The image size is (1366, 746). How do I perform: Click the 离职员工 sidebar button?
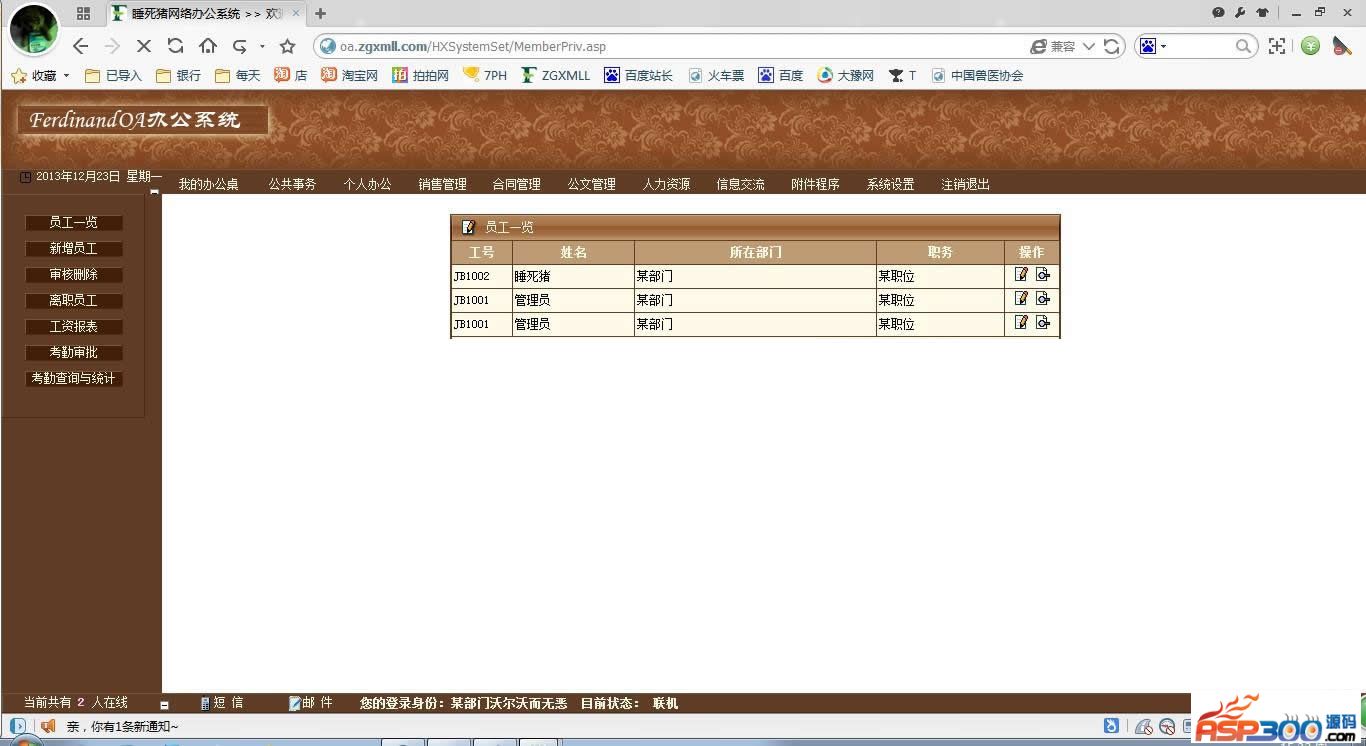tap(74, 301)
